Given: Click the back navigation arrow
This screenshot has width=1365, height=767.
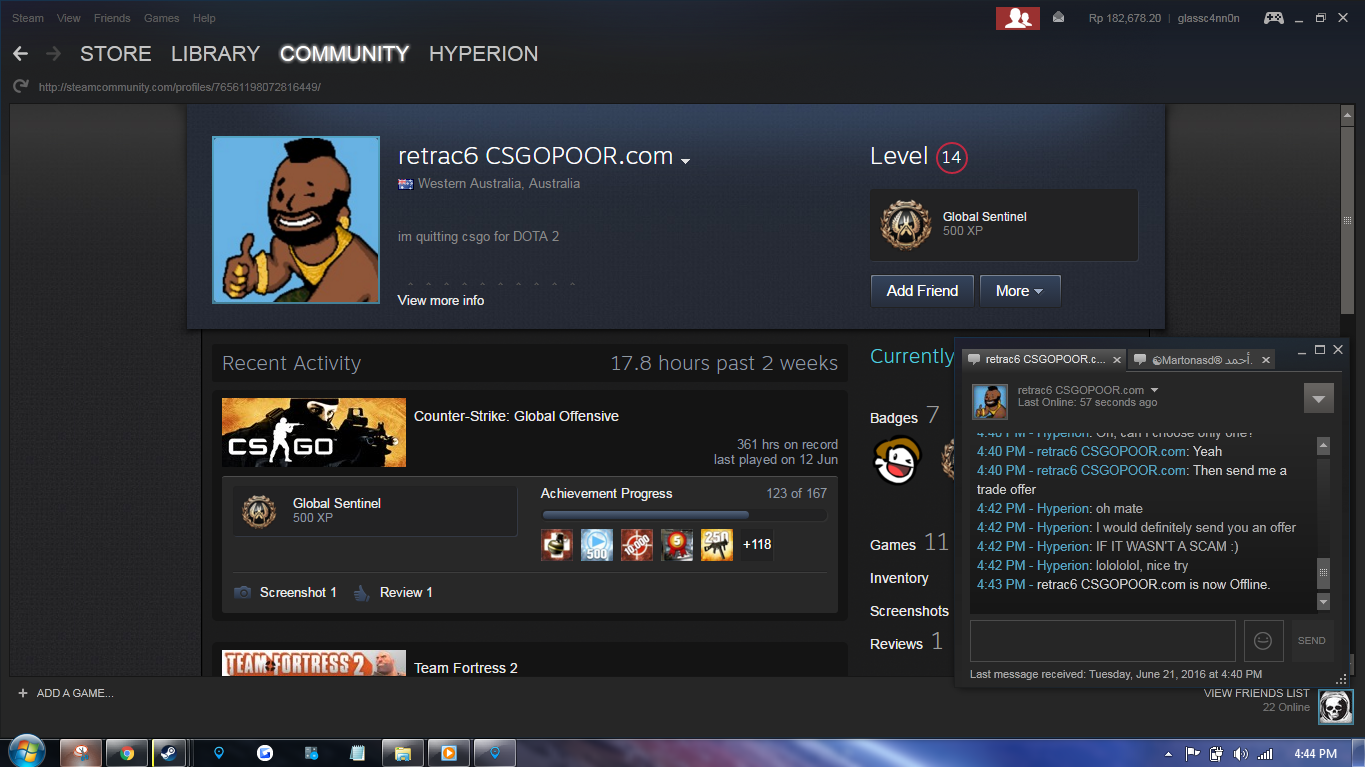Looking at the screenshot, I should [20, 54].
